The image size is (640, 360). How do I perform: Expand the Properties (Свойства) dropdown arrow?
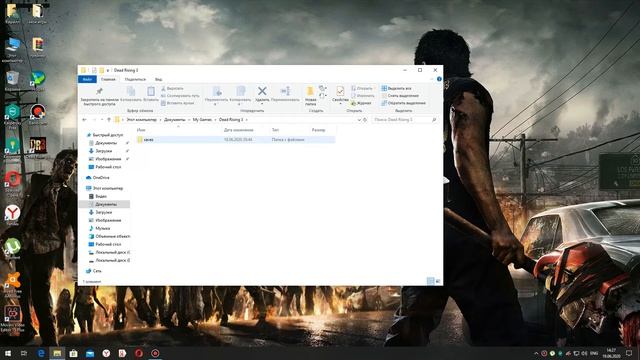(x=340, y=104)
